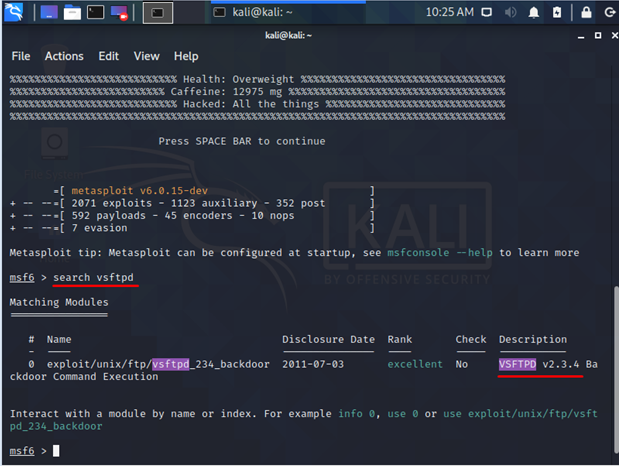Click the show desktop panel icon

coord(49,12)
